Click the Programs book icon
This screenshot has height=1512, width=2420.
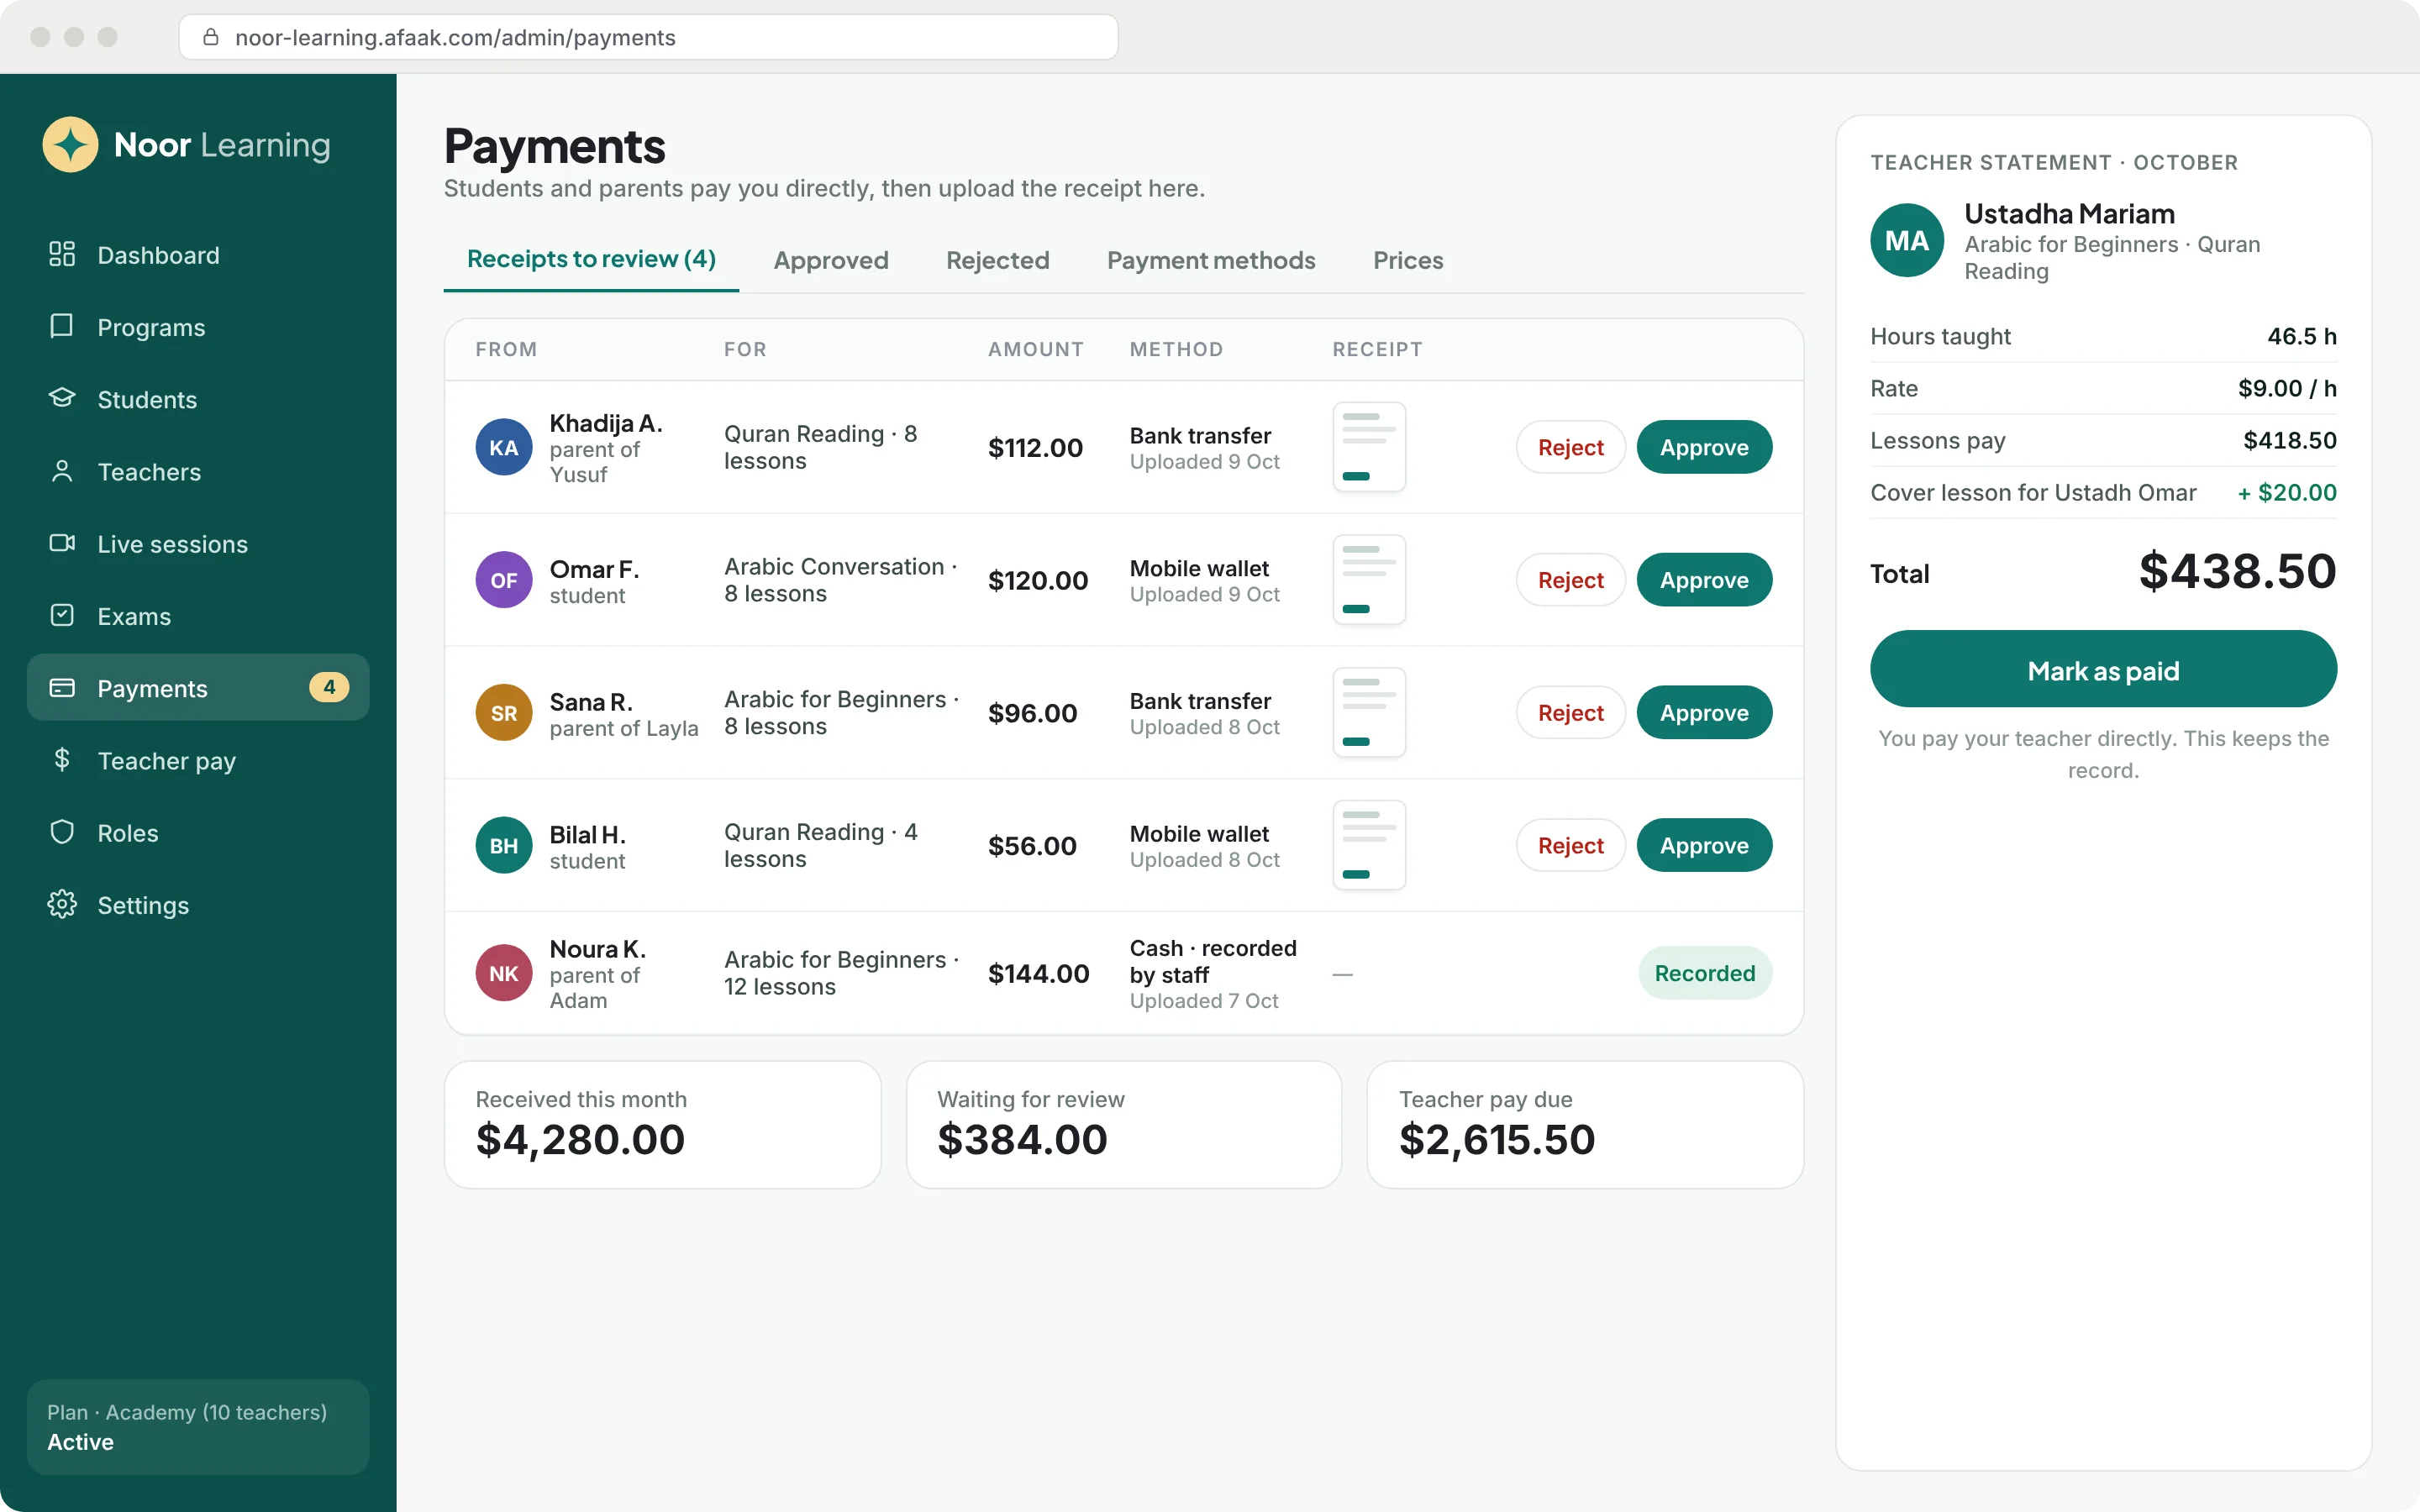[x=62, y=326]
